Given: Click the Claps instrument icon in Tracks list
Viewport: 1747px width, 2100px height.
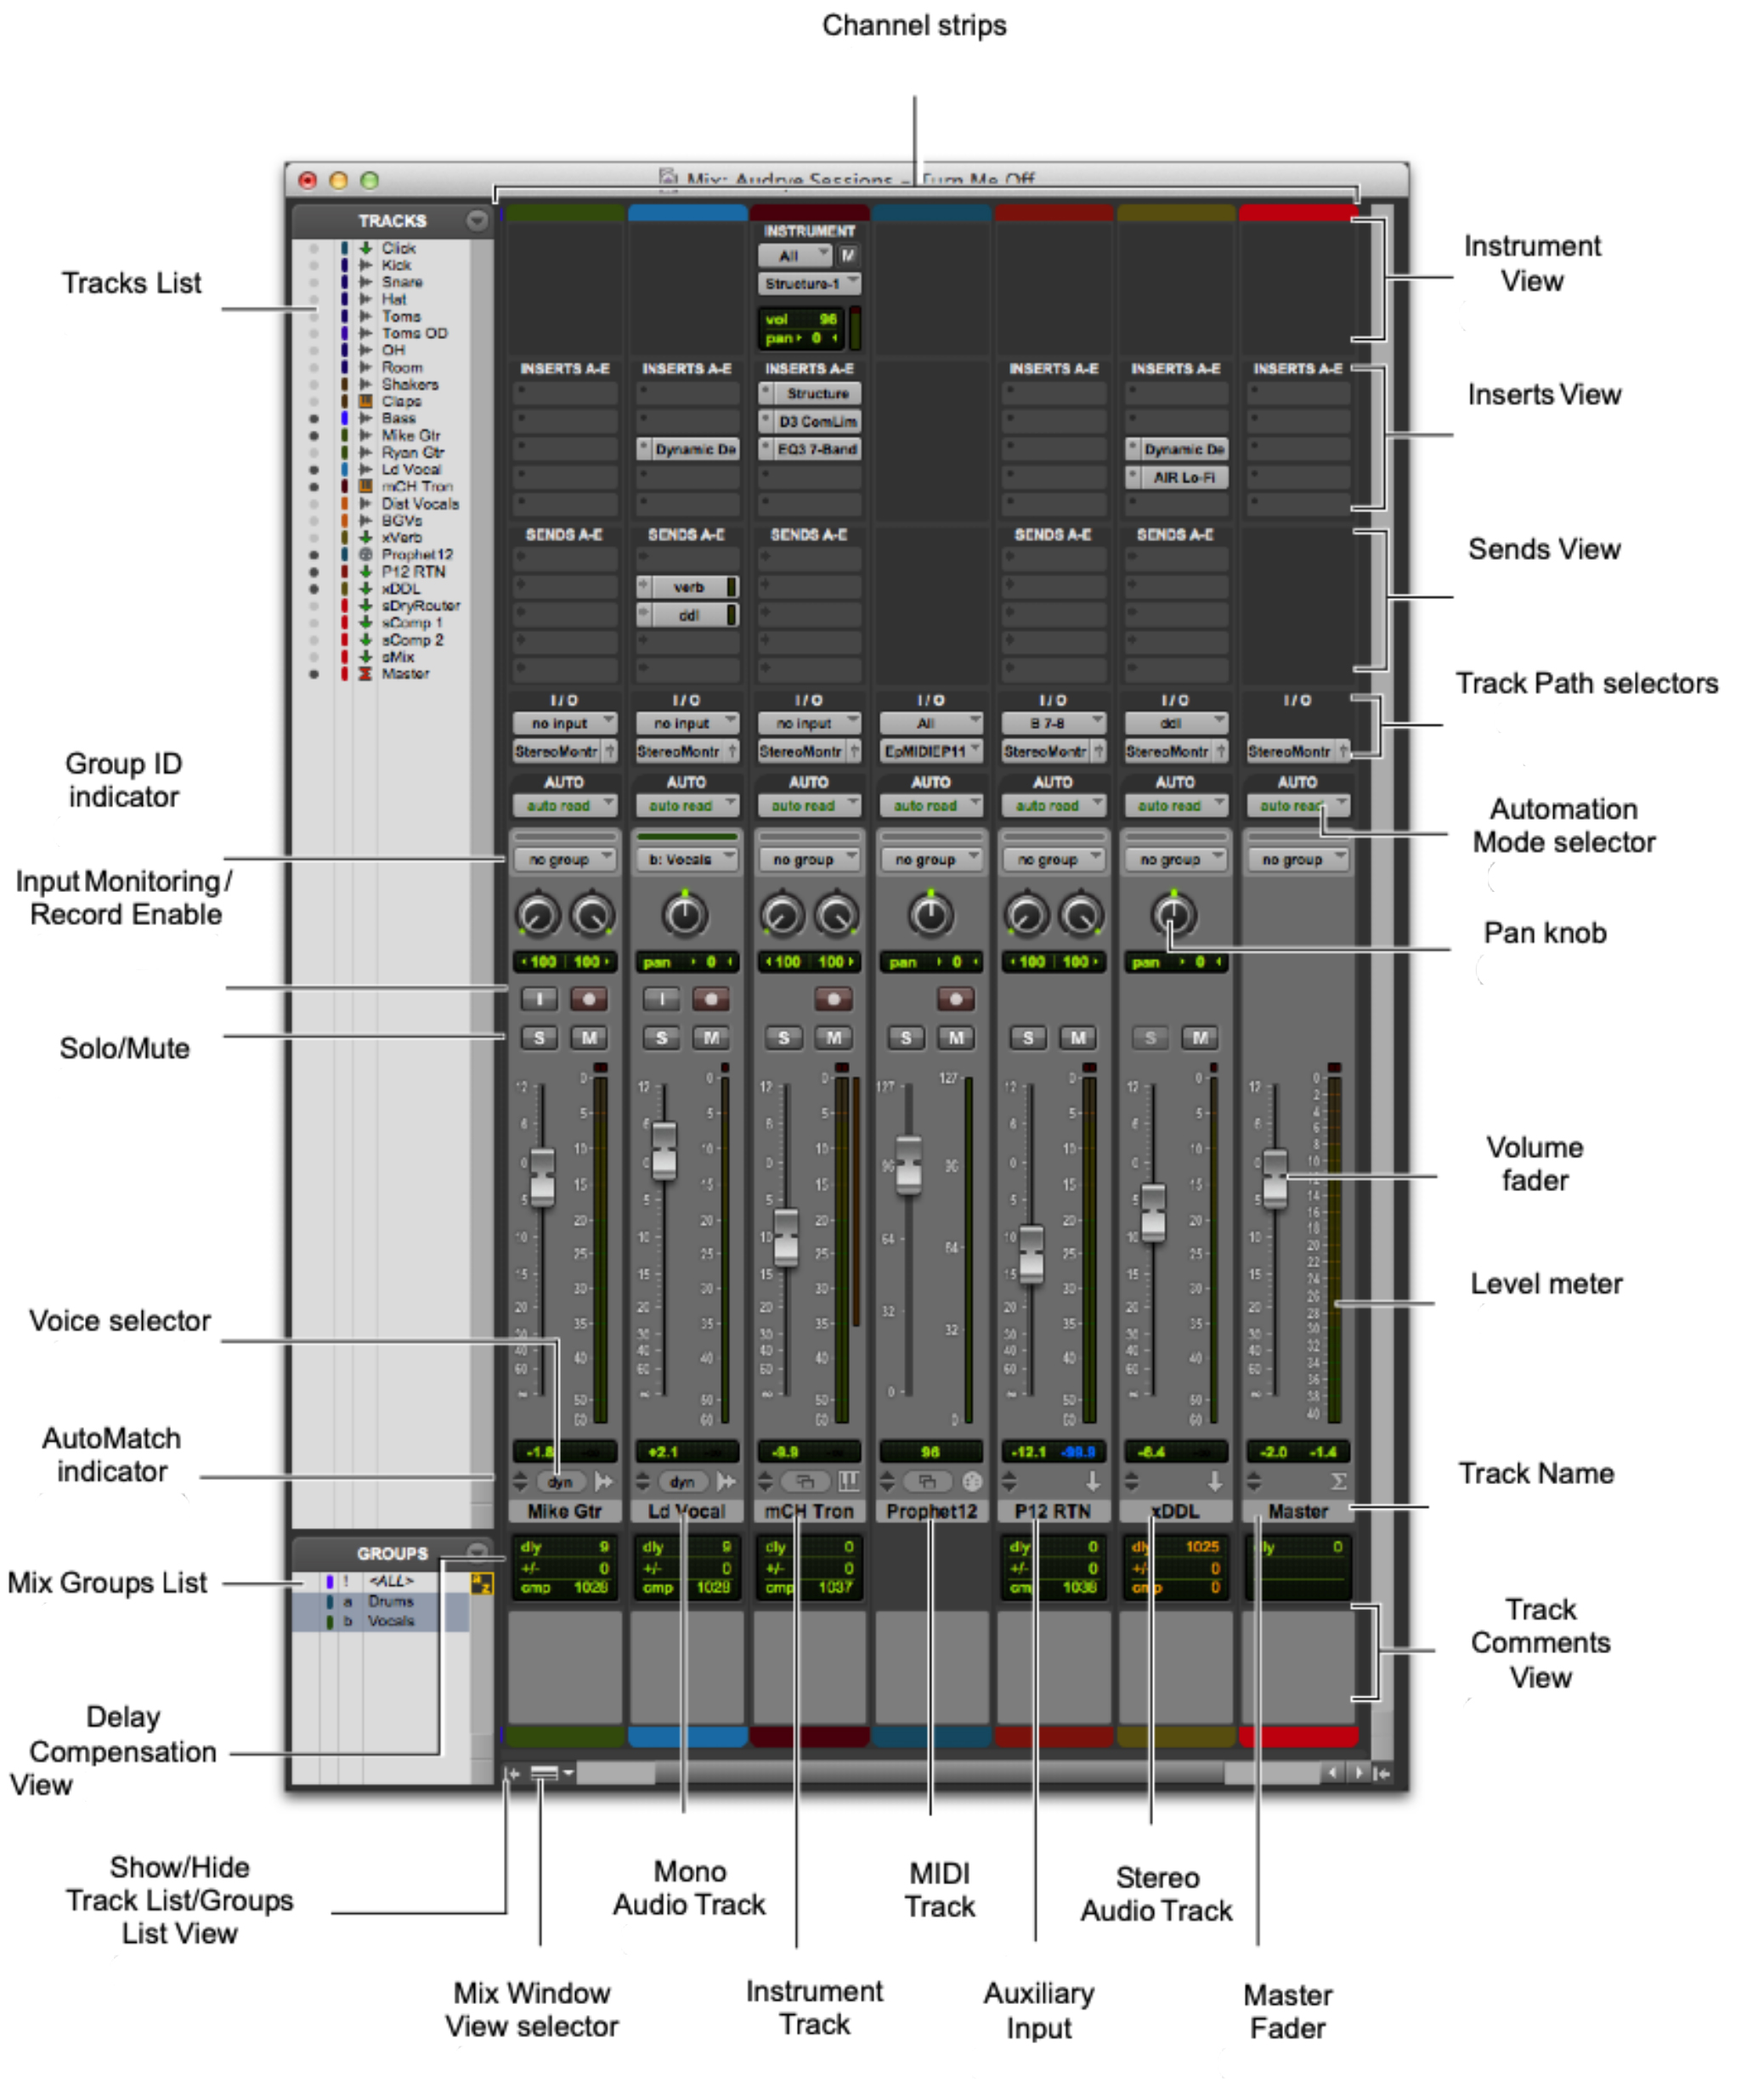Looking at the screenshot, I should [366, 401].
